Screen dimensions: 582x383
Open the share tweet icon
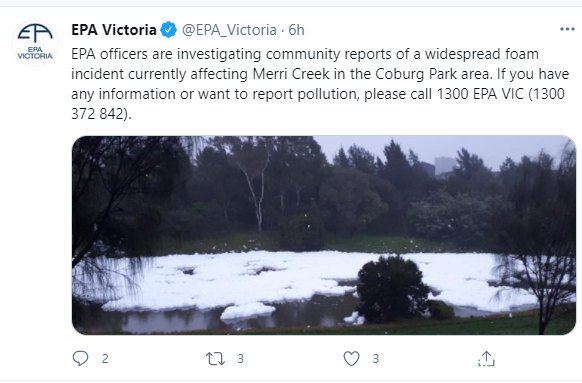[486, 359]
